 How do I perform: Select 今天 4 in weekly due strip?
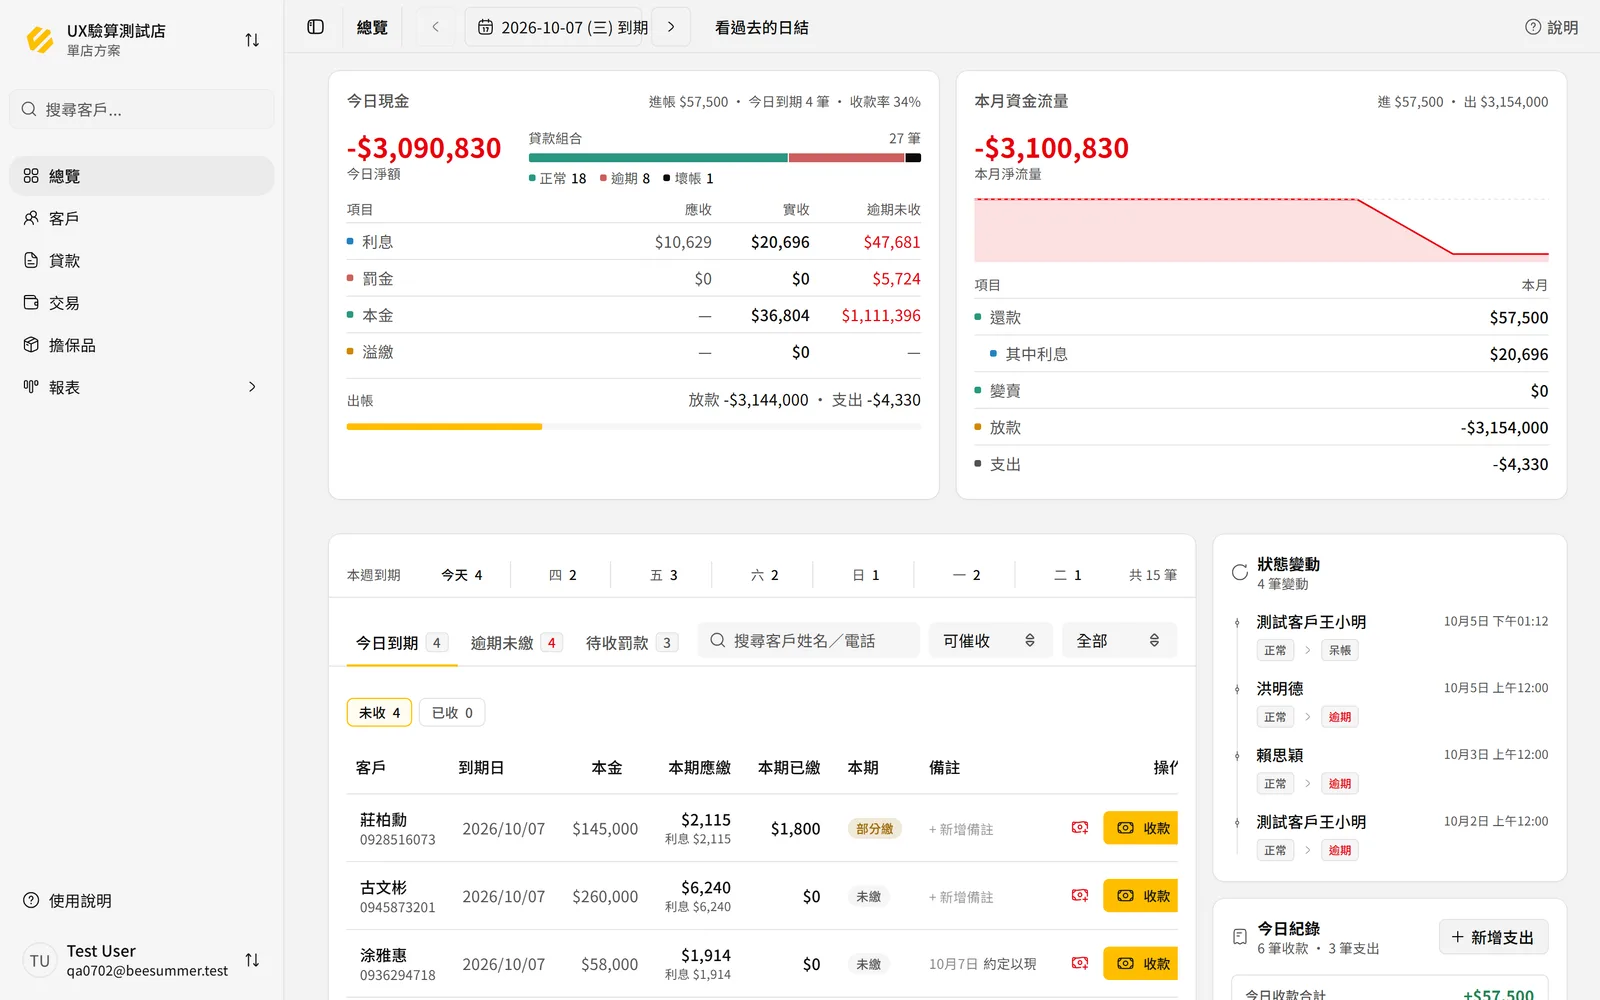(462, 575)
